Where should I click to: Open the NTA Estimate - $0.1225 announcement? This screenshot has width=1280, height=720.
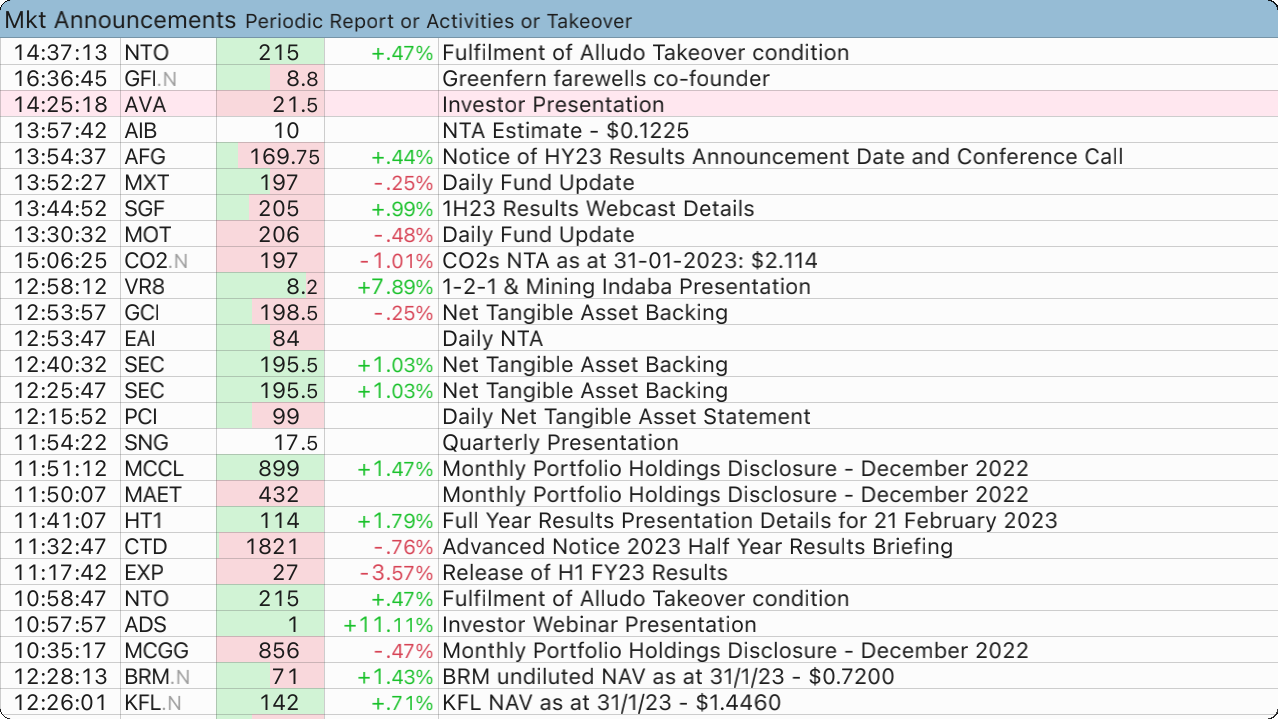tap(565, 131)
